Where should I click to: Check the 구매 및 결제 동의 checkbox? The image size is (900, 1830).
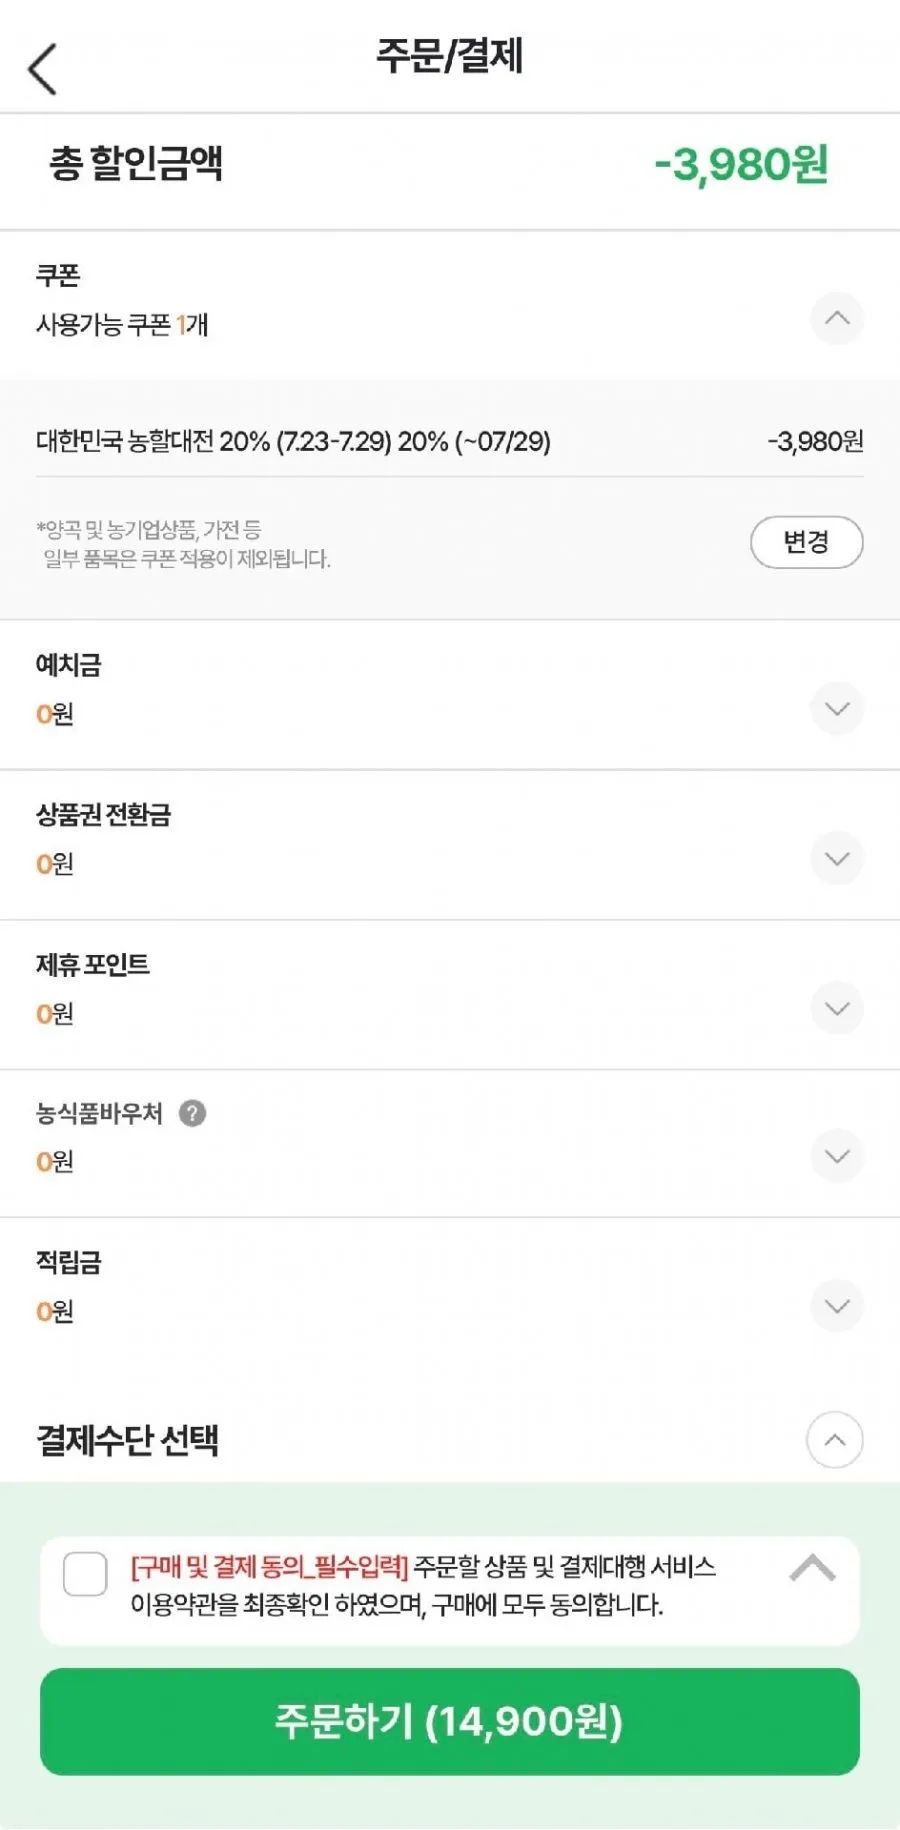[x=85, y=1574]
